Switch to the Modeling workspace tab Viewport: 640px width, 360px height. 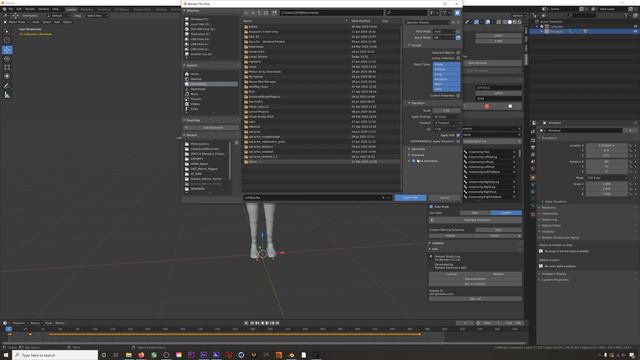pos(87,9)
